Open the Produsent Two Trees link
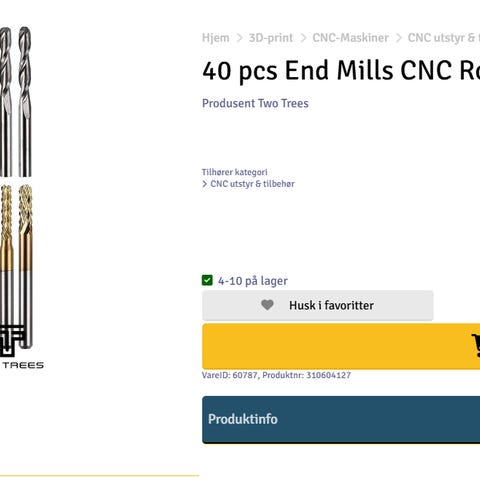 coord(255,103)
